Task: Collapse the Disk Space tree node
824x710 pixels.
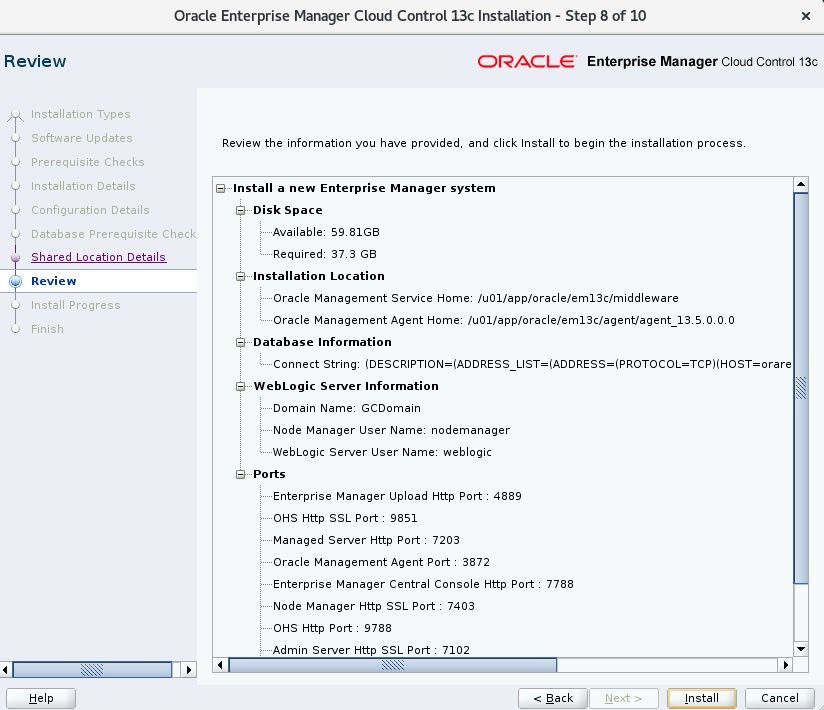Action: coord(241,210)
